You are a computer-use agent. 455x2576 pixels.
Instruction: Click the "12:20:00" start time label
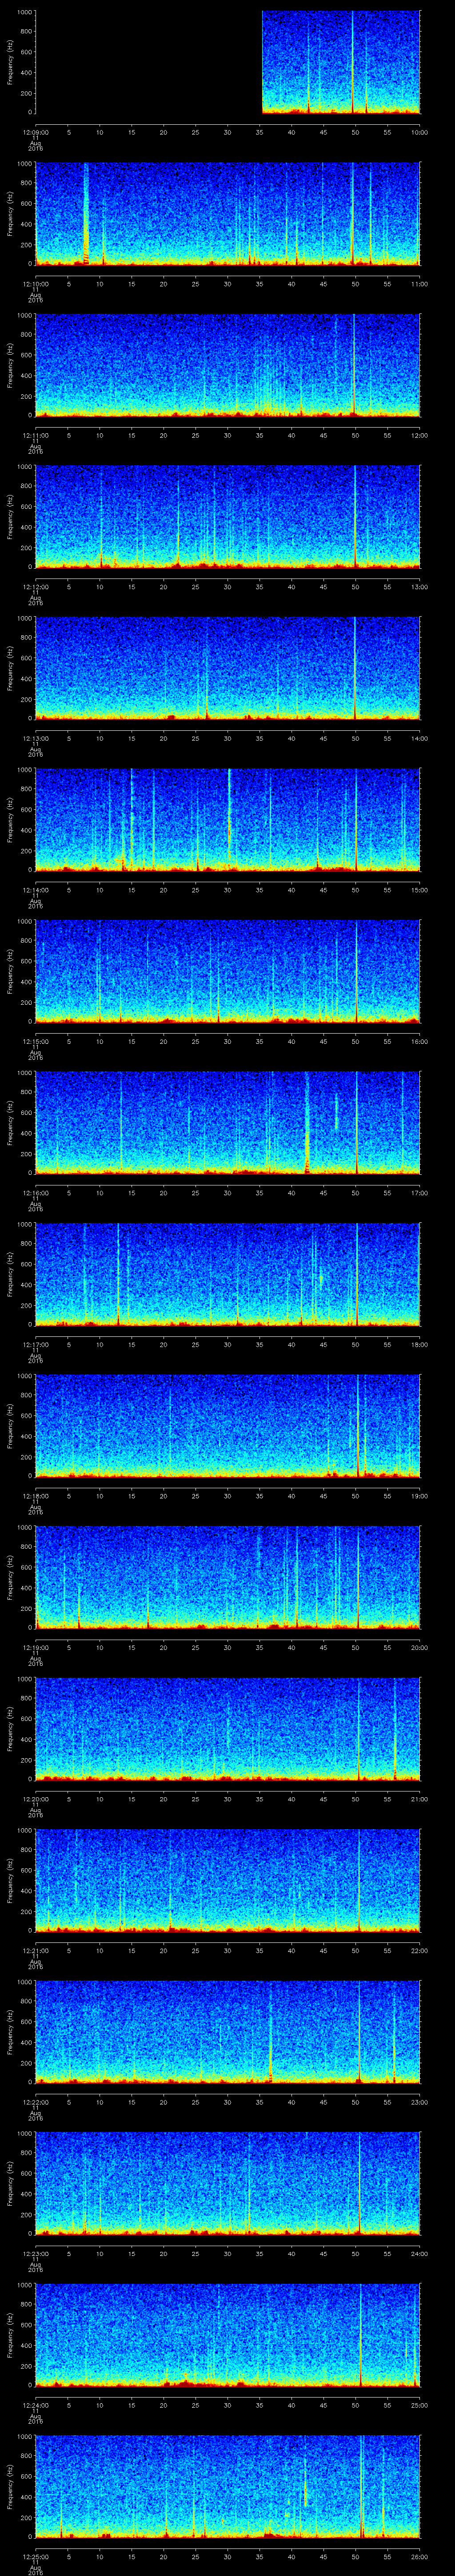35,1799
